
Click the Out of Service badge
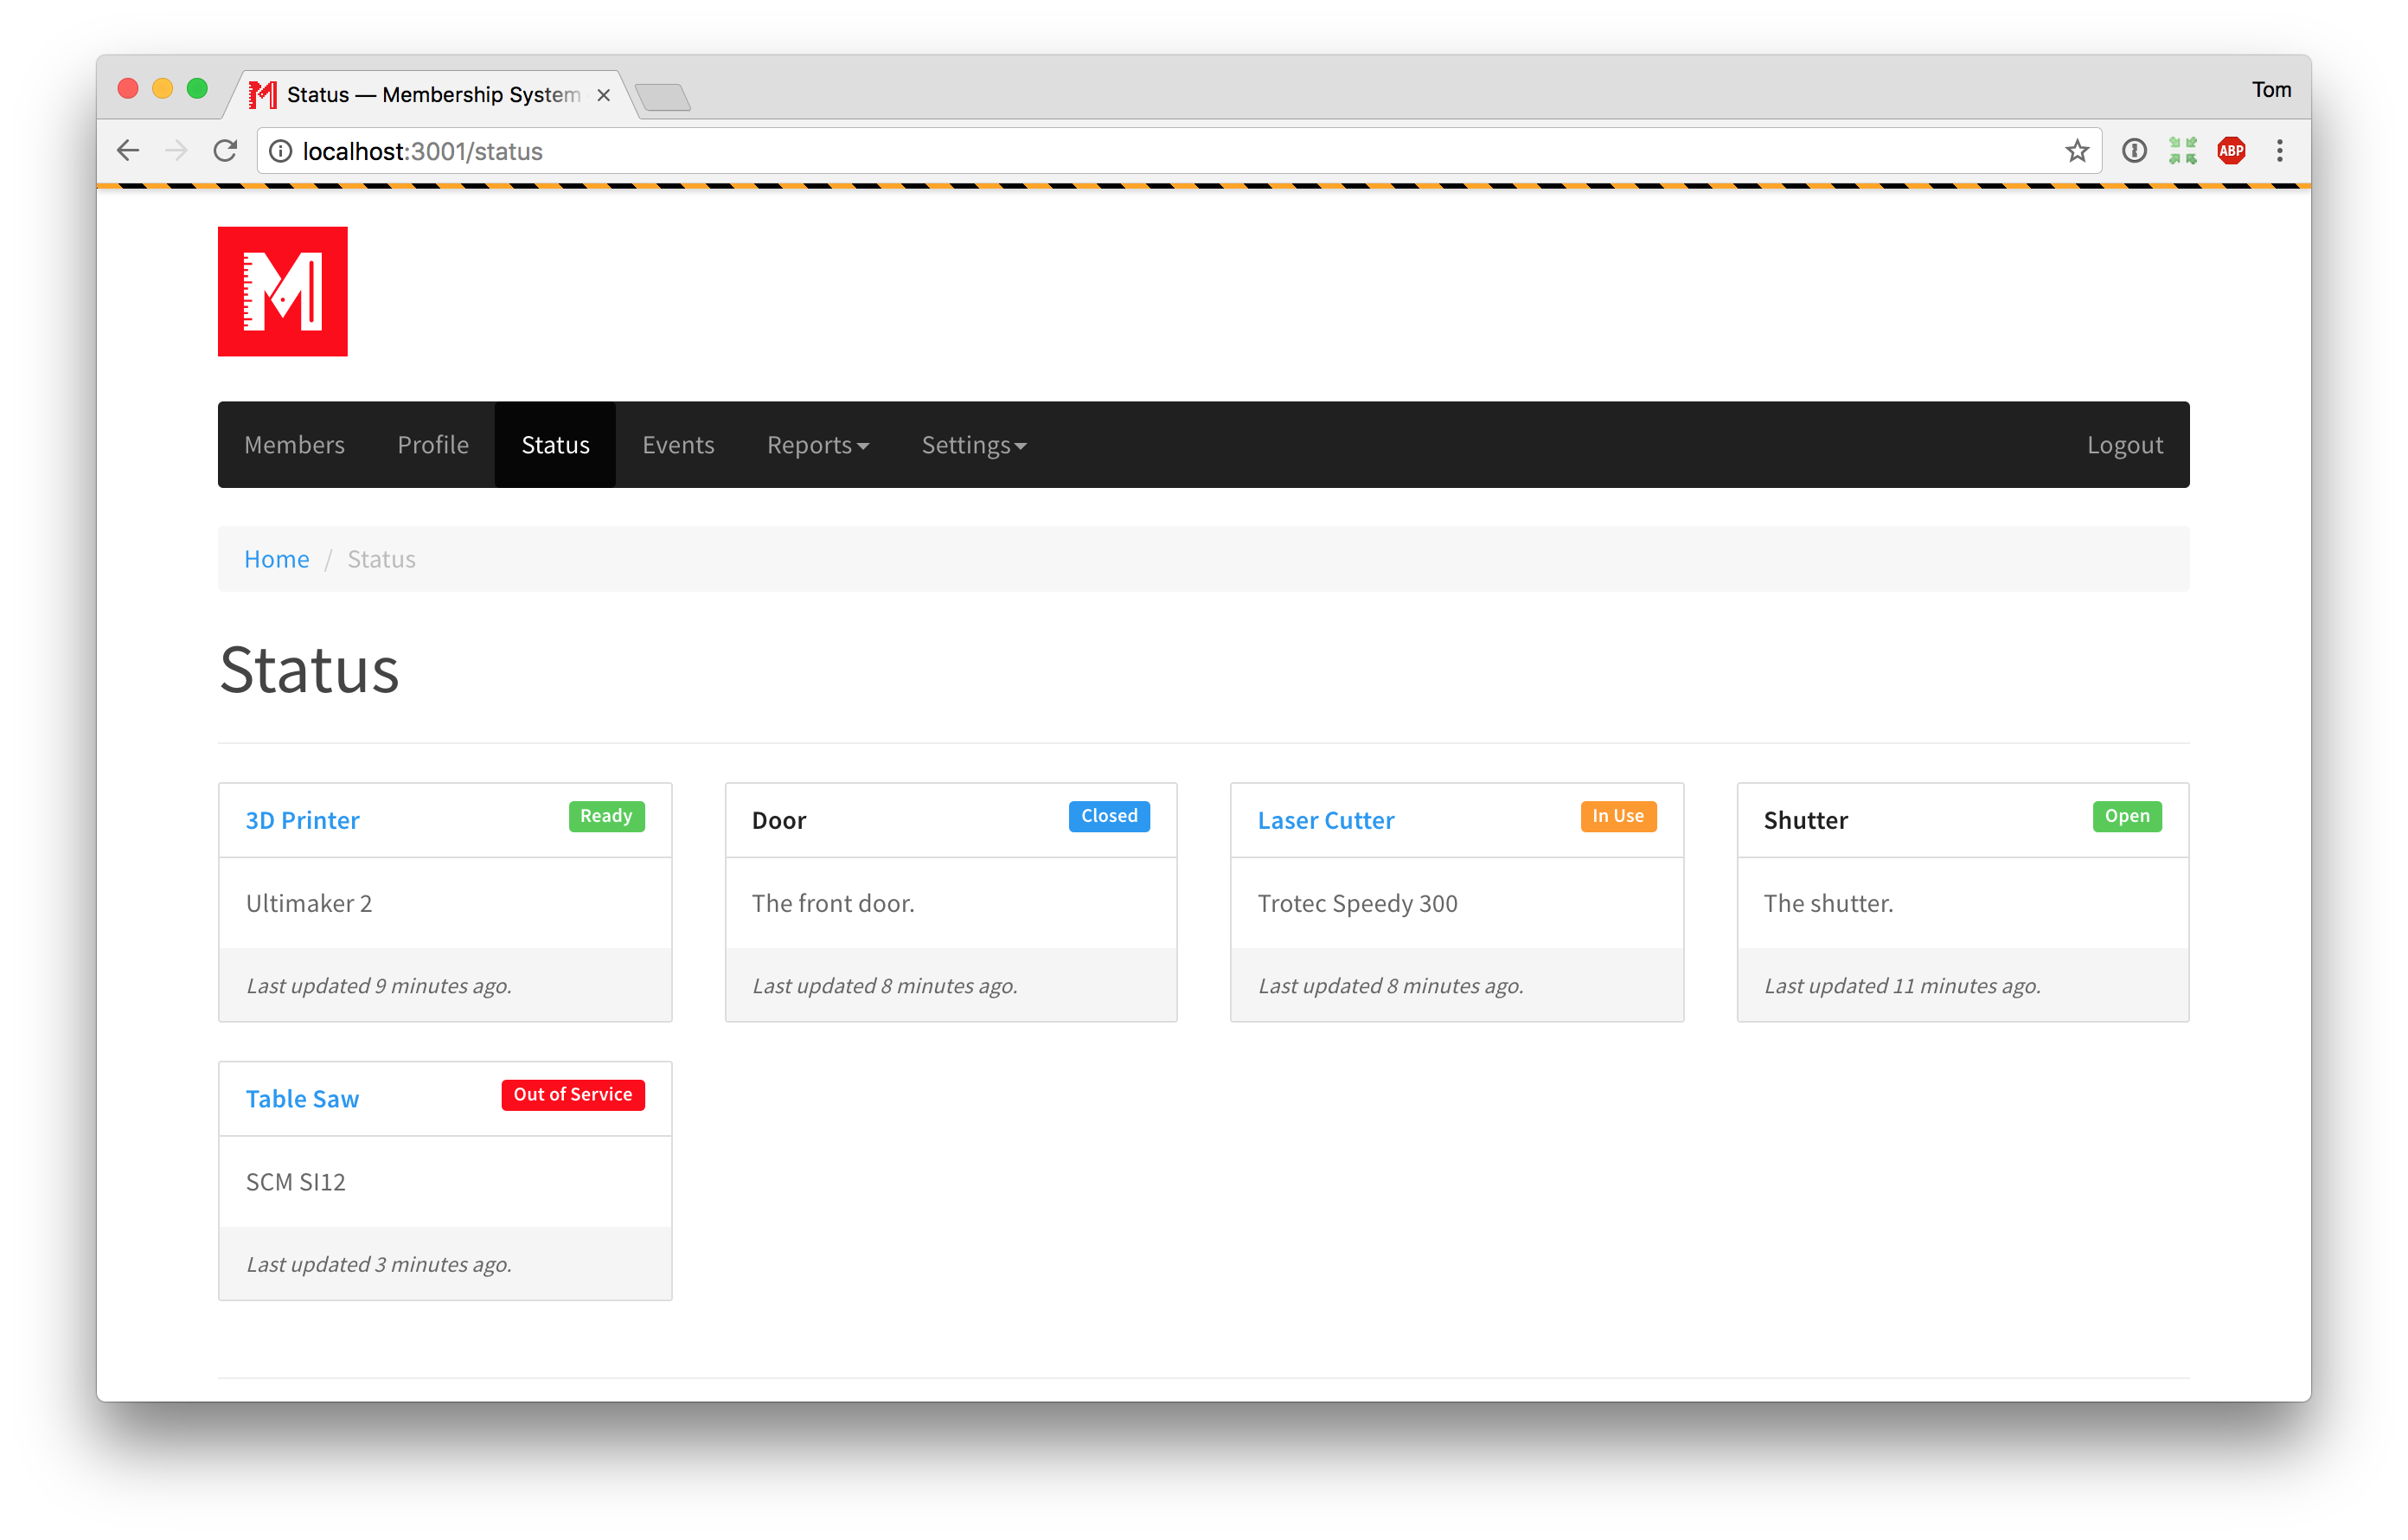(x=573, y=1095)
